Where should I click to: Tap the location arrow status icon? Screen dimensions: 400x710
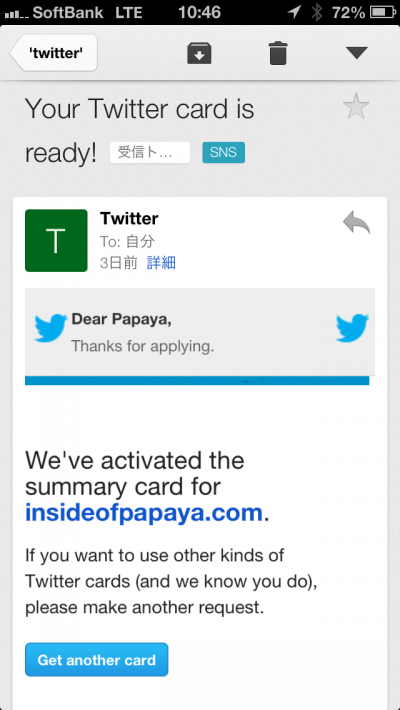pyautogui.click(x=294, y=12)
